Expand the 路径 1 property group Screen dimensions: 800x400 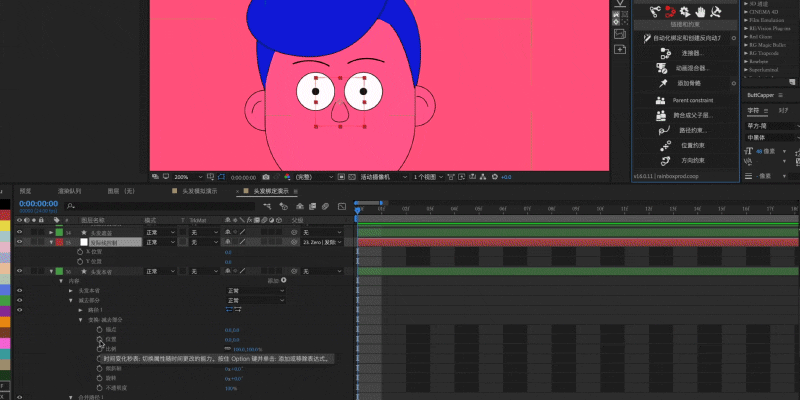tap(81, 310)
